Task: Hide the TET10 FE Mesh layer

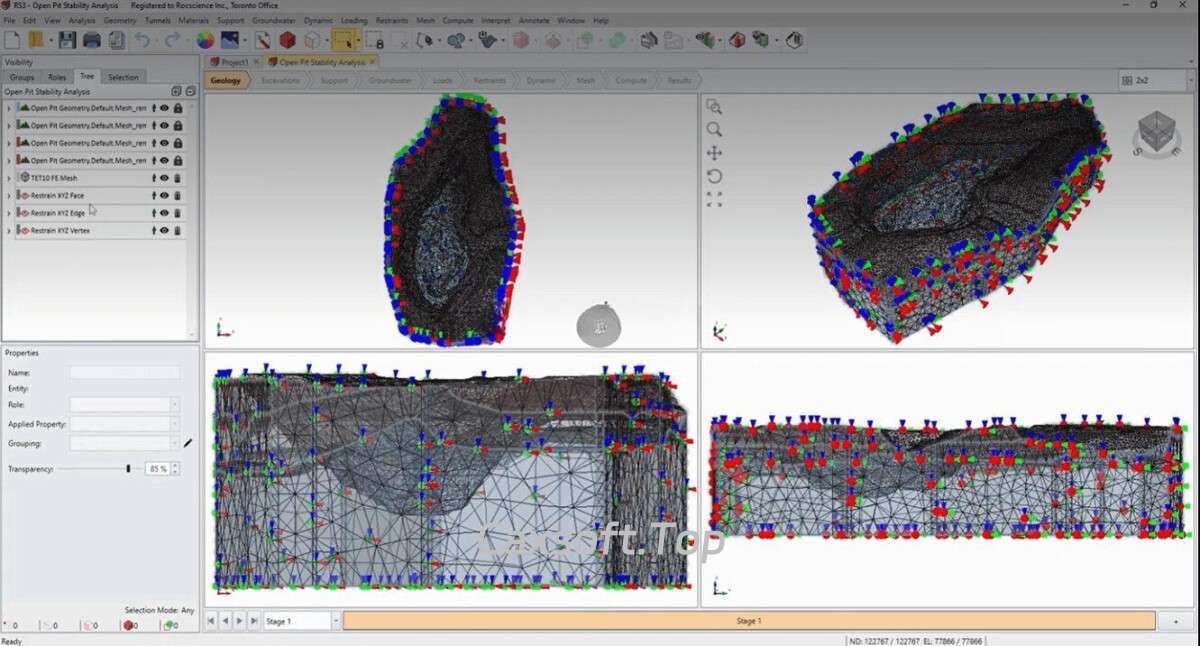Action: coord(165,178)
